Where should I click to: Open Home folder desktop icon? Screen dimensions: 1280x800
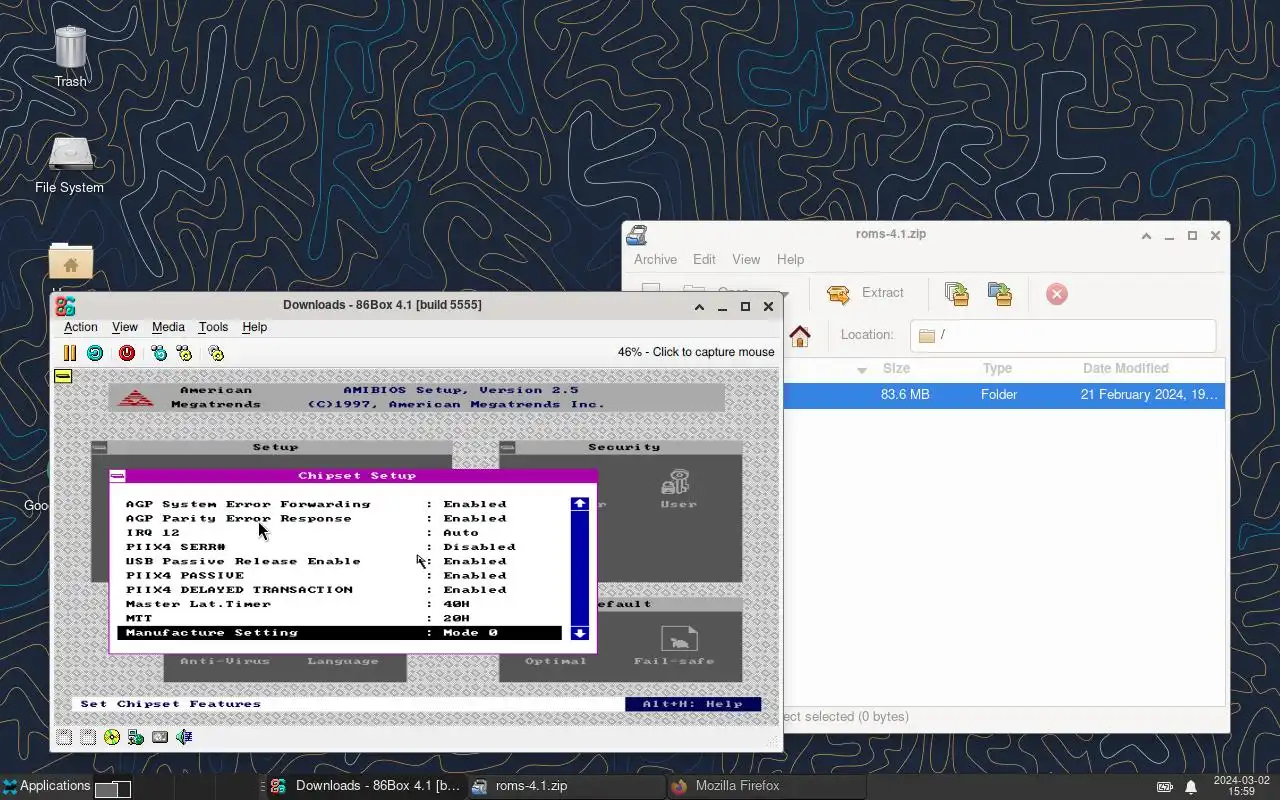(x=70, y=264)
